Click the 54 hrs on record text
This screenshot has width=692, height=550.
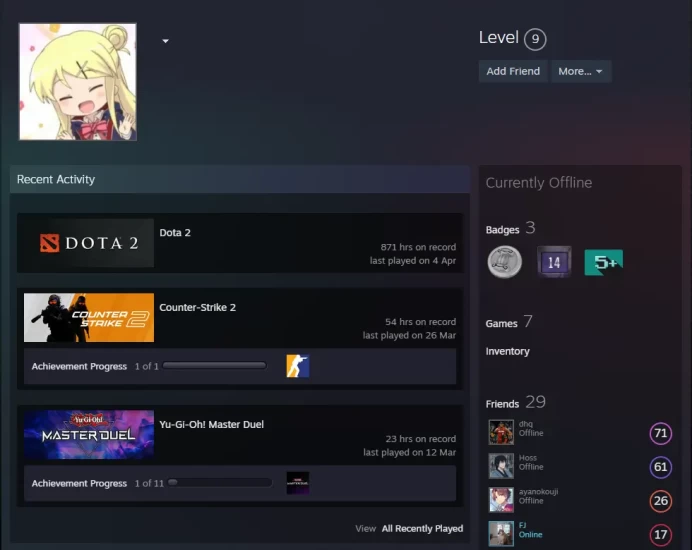421,322
